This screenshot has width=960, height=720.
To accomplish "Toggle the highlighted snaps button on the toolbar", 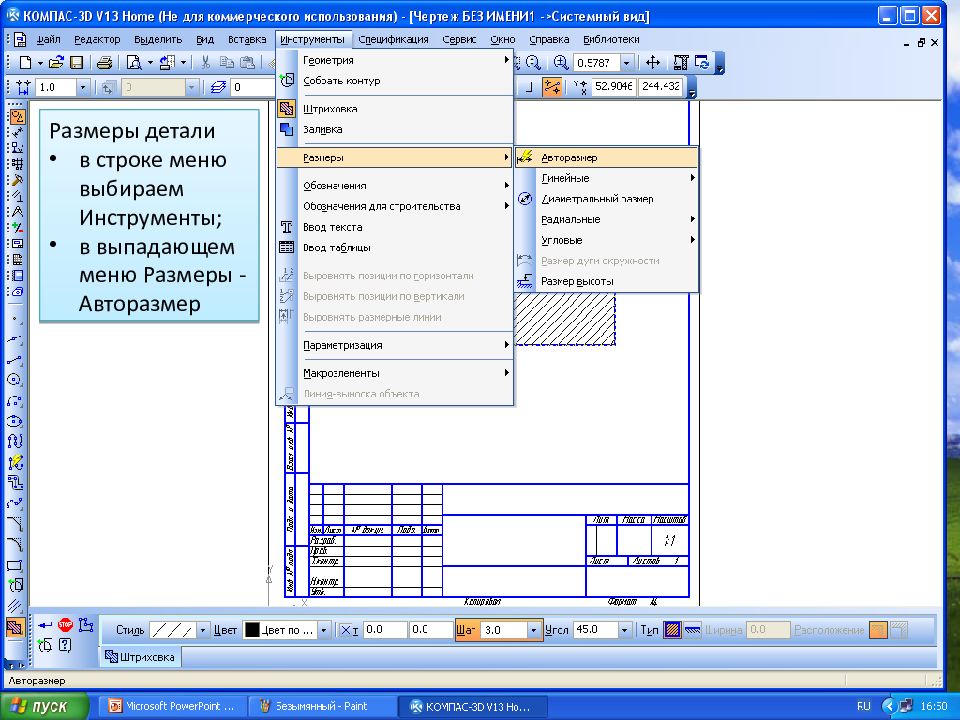I will click(552, 88).
